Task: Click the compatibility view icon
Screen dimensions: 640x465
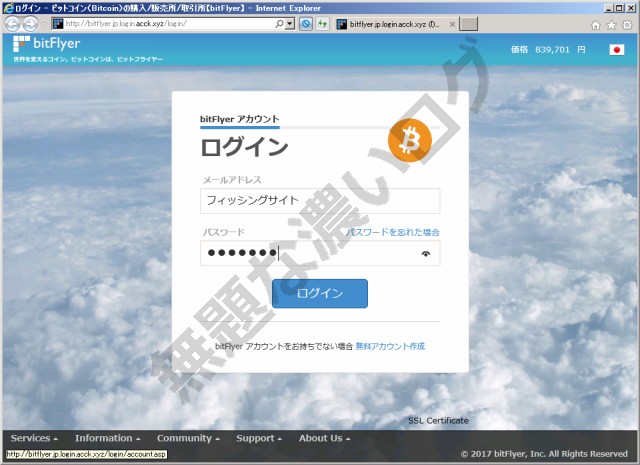Action: 306,24
